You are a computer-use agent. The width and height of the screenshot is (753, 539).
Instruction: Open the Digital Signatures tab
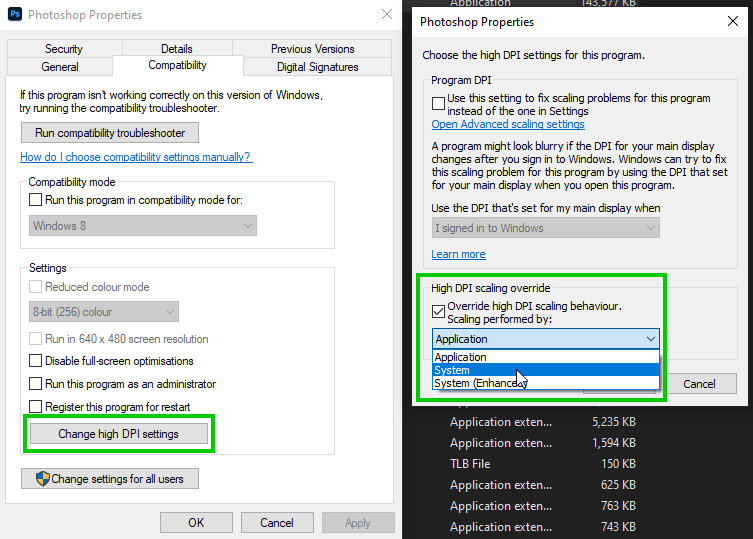[x=317, y=67]
